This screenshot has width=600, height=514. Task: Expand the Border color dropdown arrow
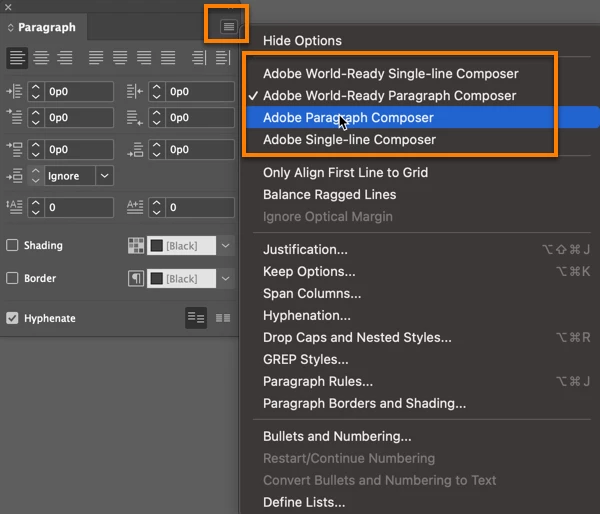coord(225,278)
